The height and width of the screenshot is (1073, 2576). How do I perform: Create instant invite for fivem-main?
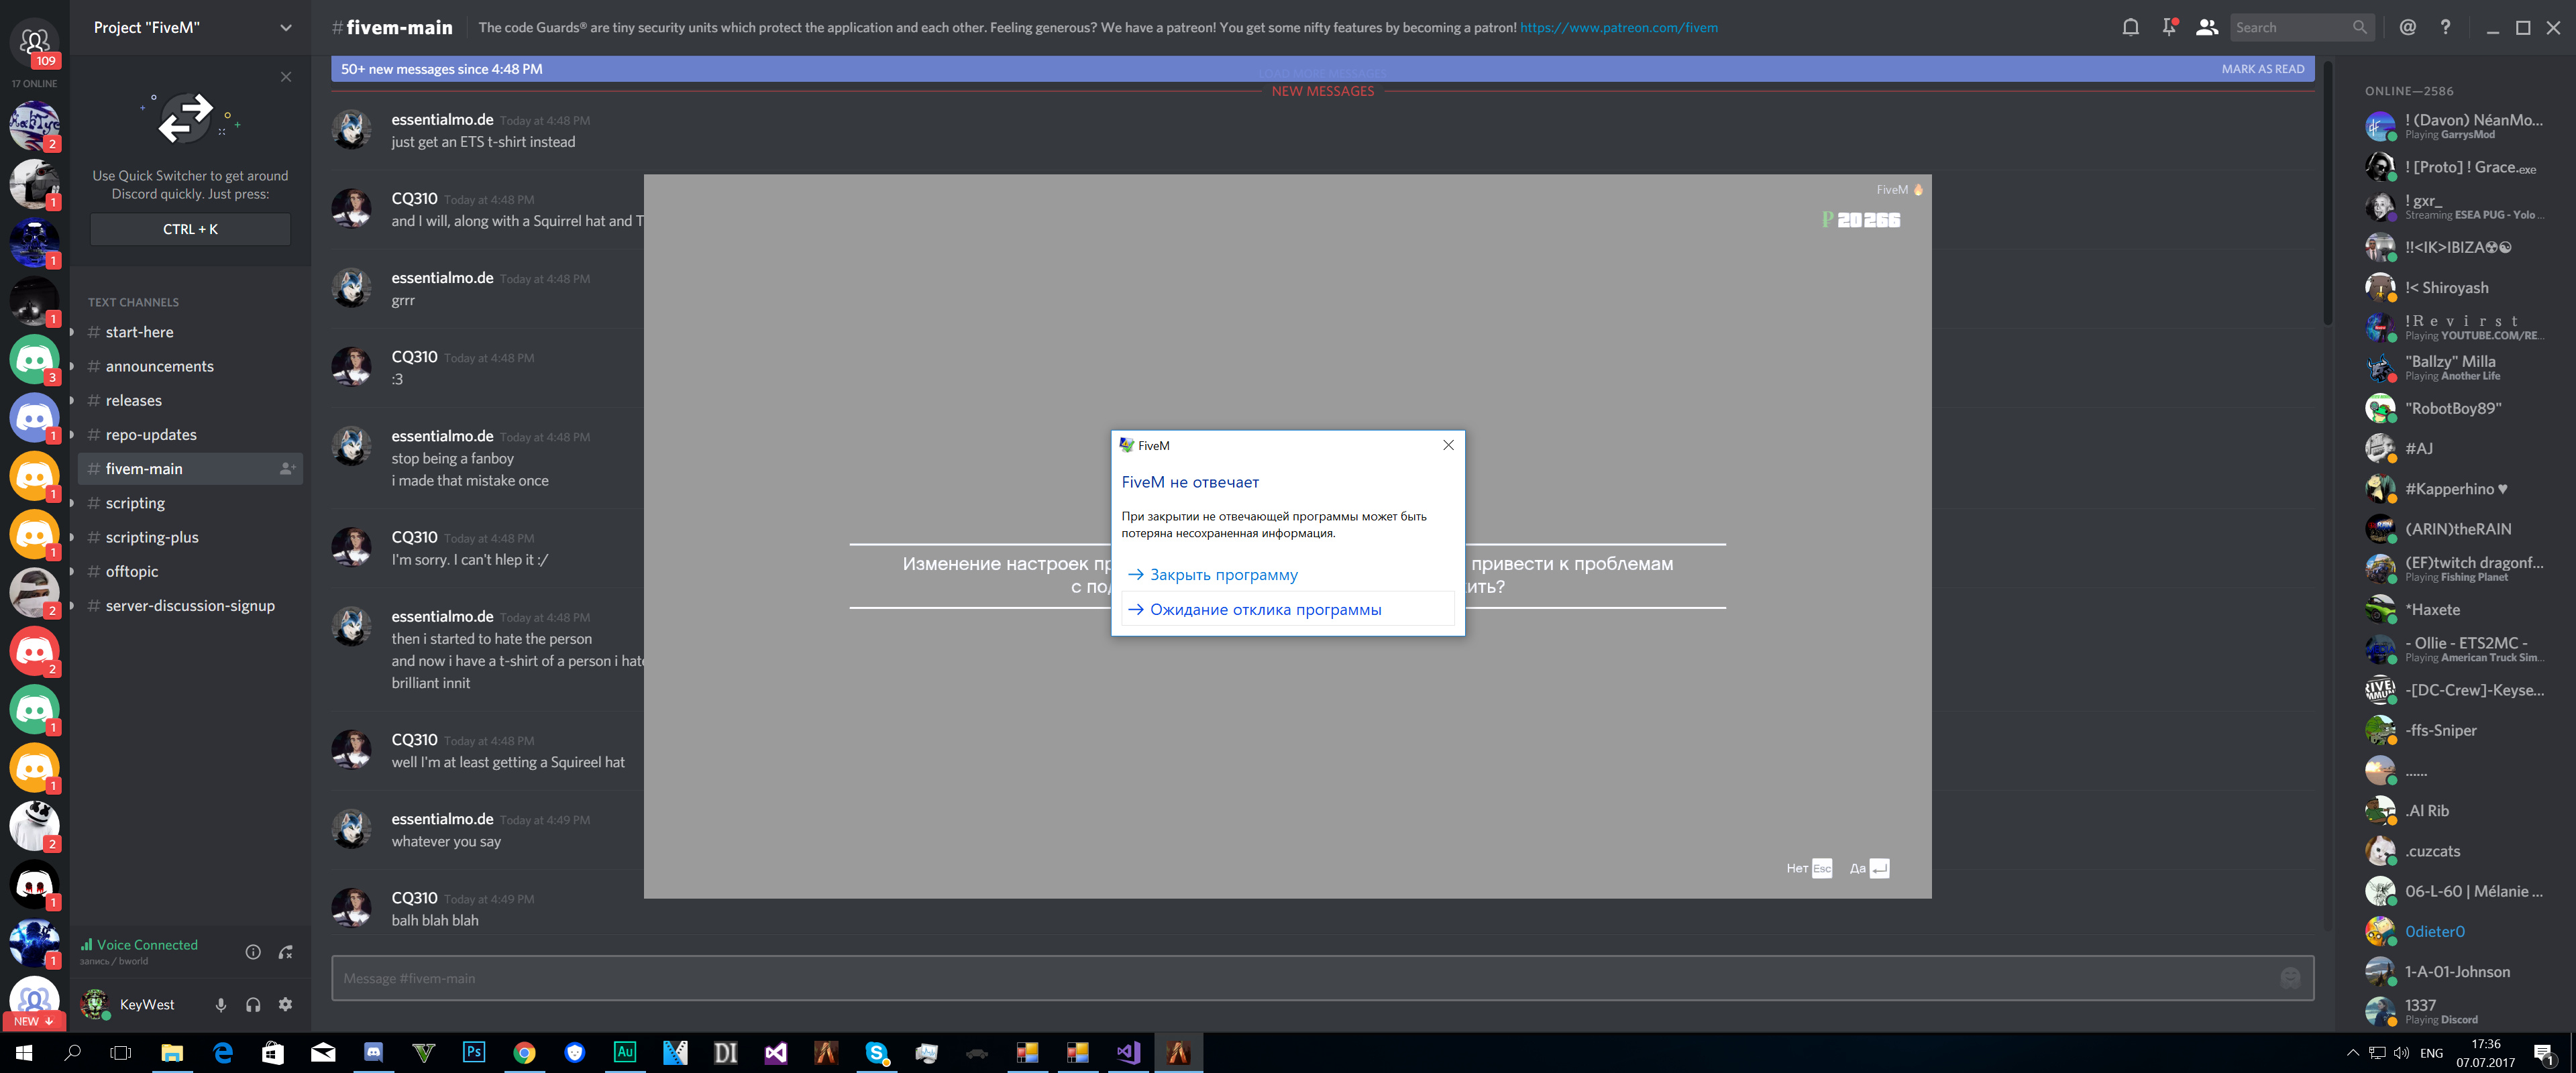tap(287, 468)
